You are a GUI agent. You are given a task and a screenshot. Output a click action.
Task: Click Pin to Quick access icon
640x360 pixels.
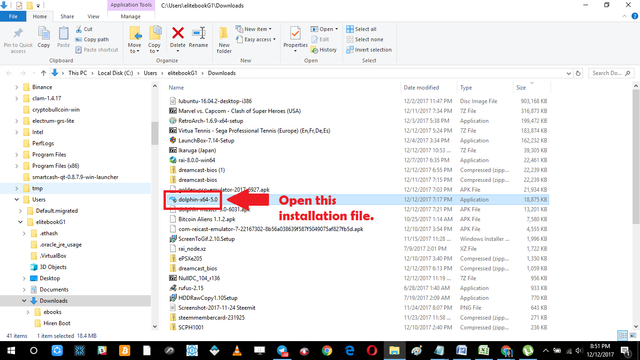[18, 34]
